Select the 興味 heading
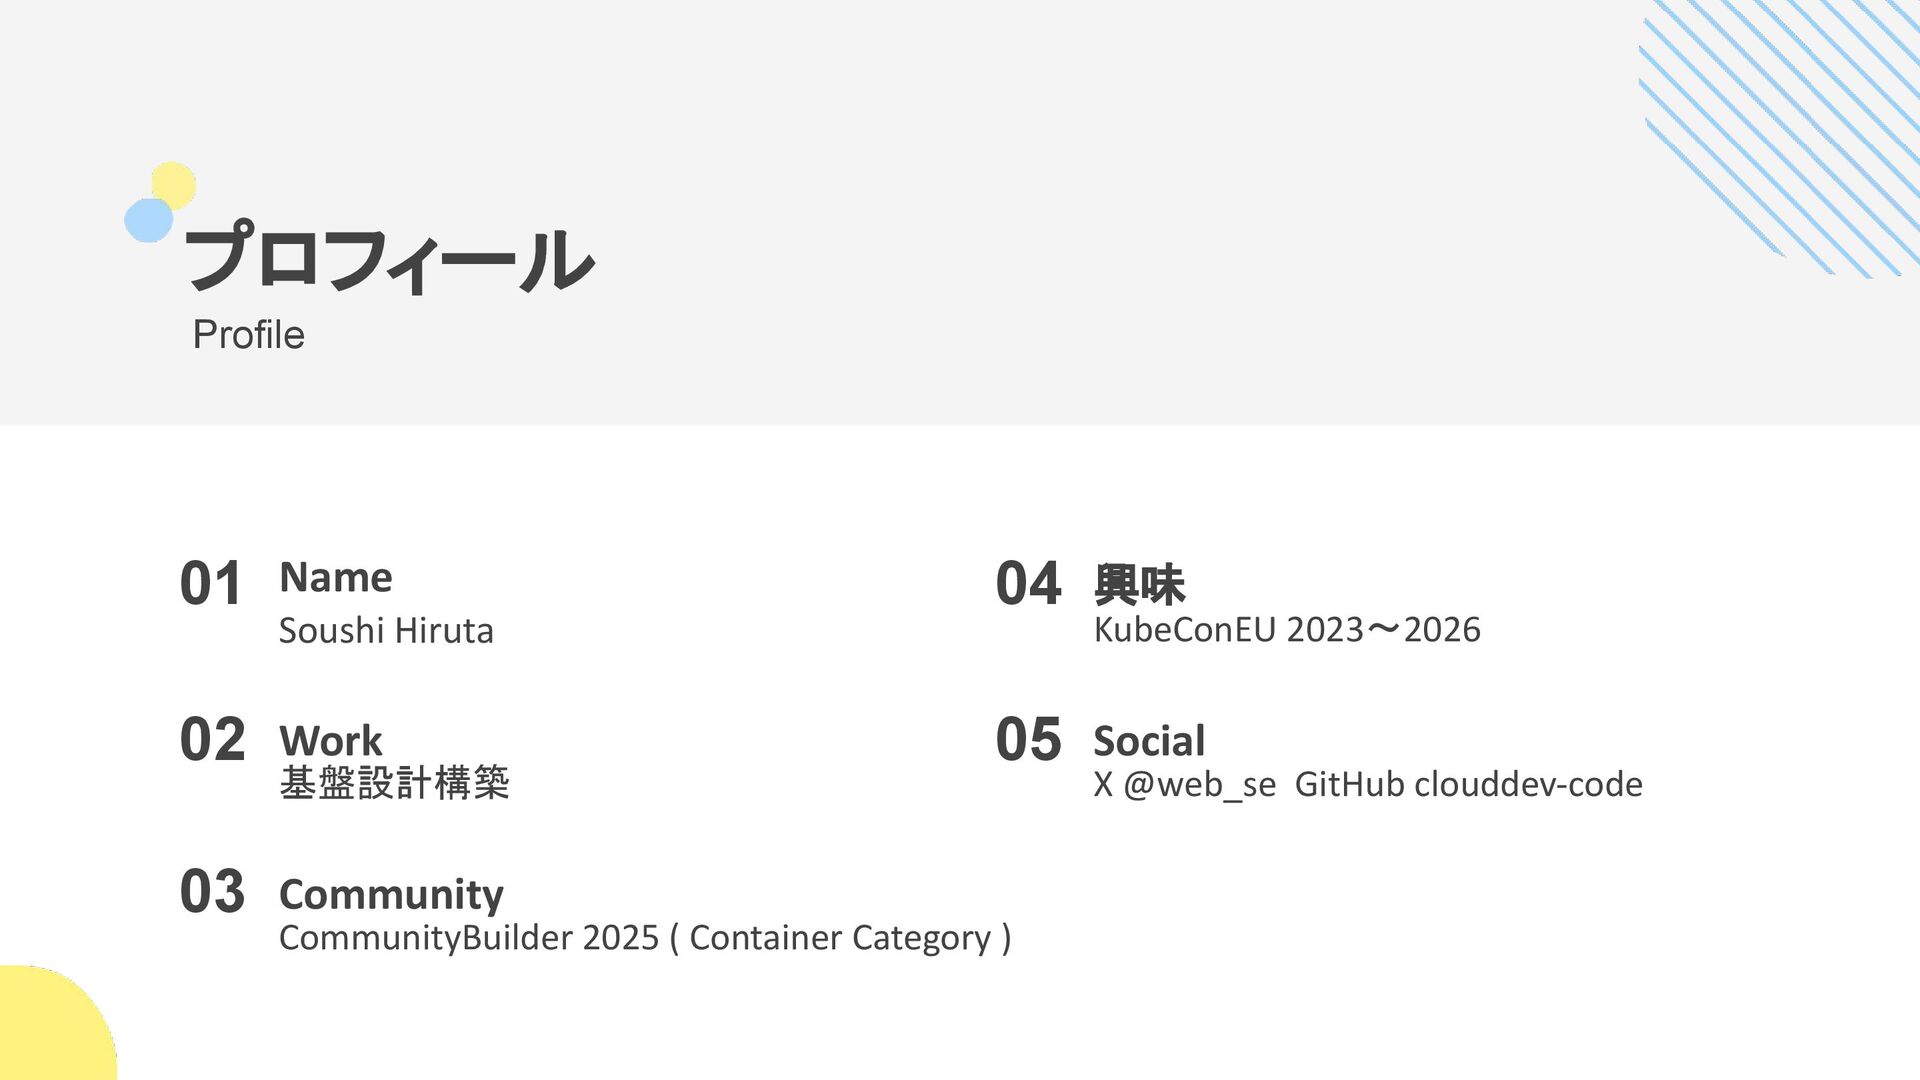Screen dimensions: 1920x1080 1139,584
